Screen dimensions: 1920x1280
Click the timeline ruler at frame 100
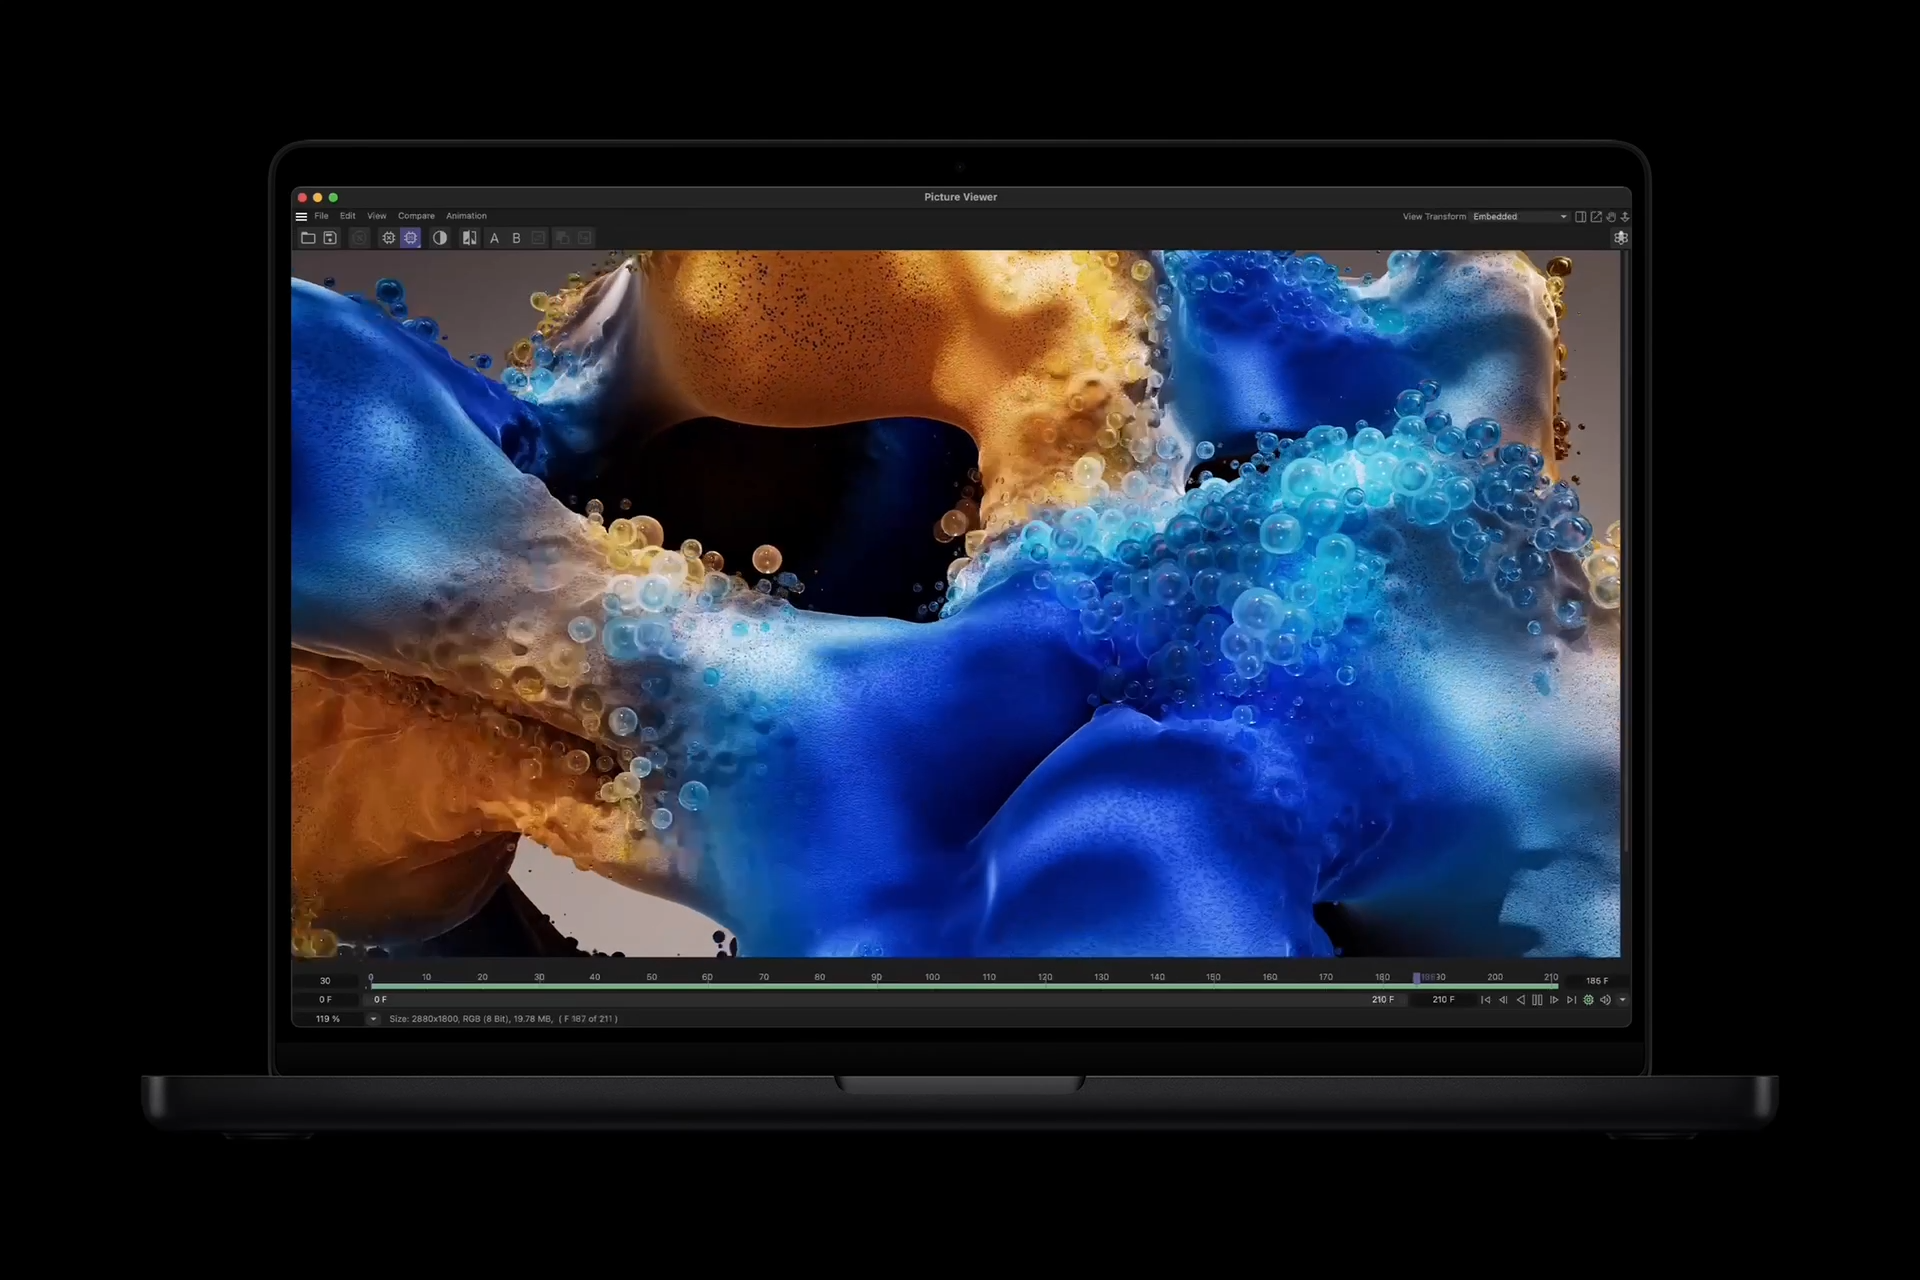[x=933, y=977]
